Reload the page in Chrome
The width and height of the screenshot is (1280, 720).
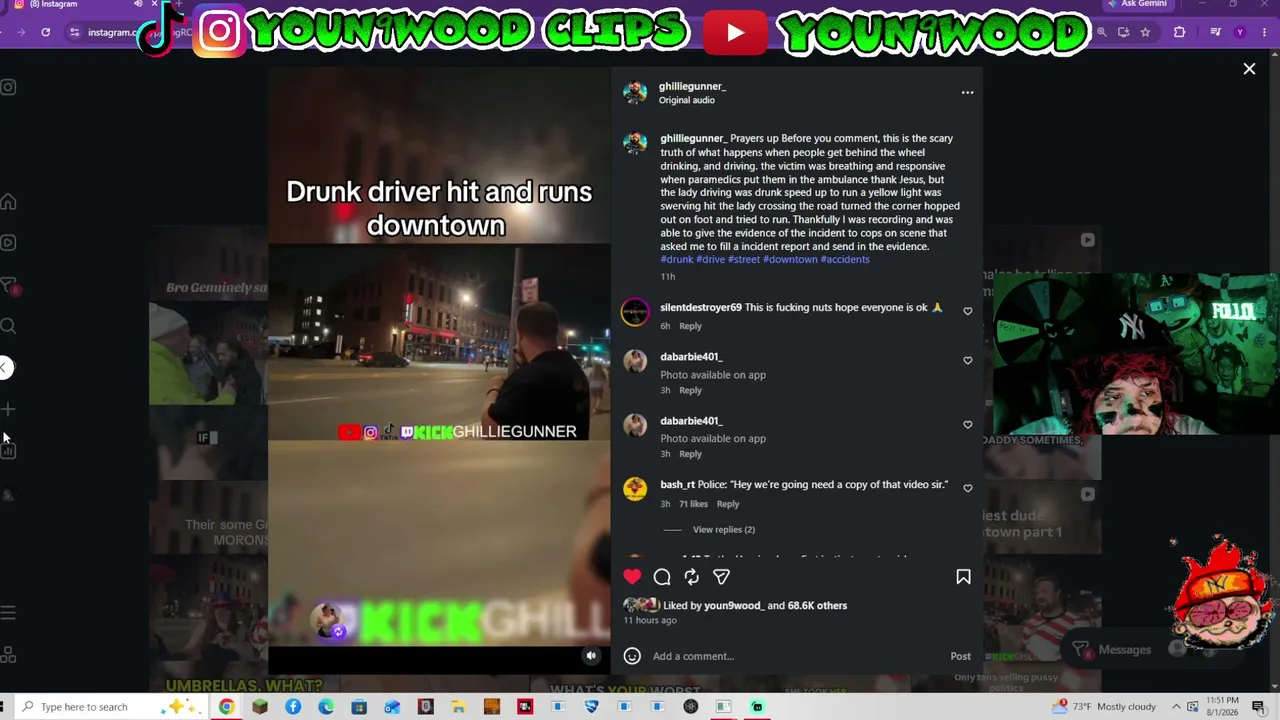46,32
